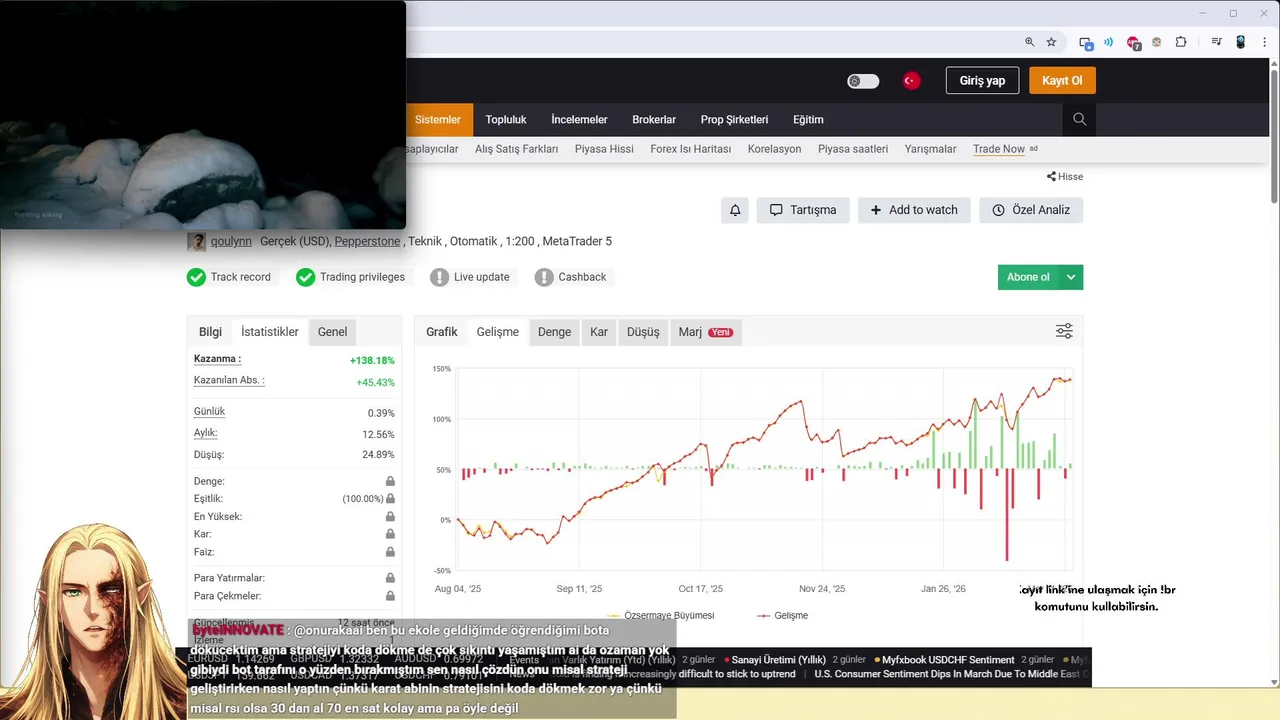1280x720 pixels.
Task: Open the Korelasyon link
Action: click(774, 149)
